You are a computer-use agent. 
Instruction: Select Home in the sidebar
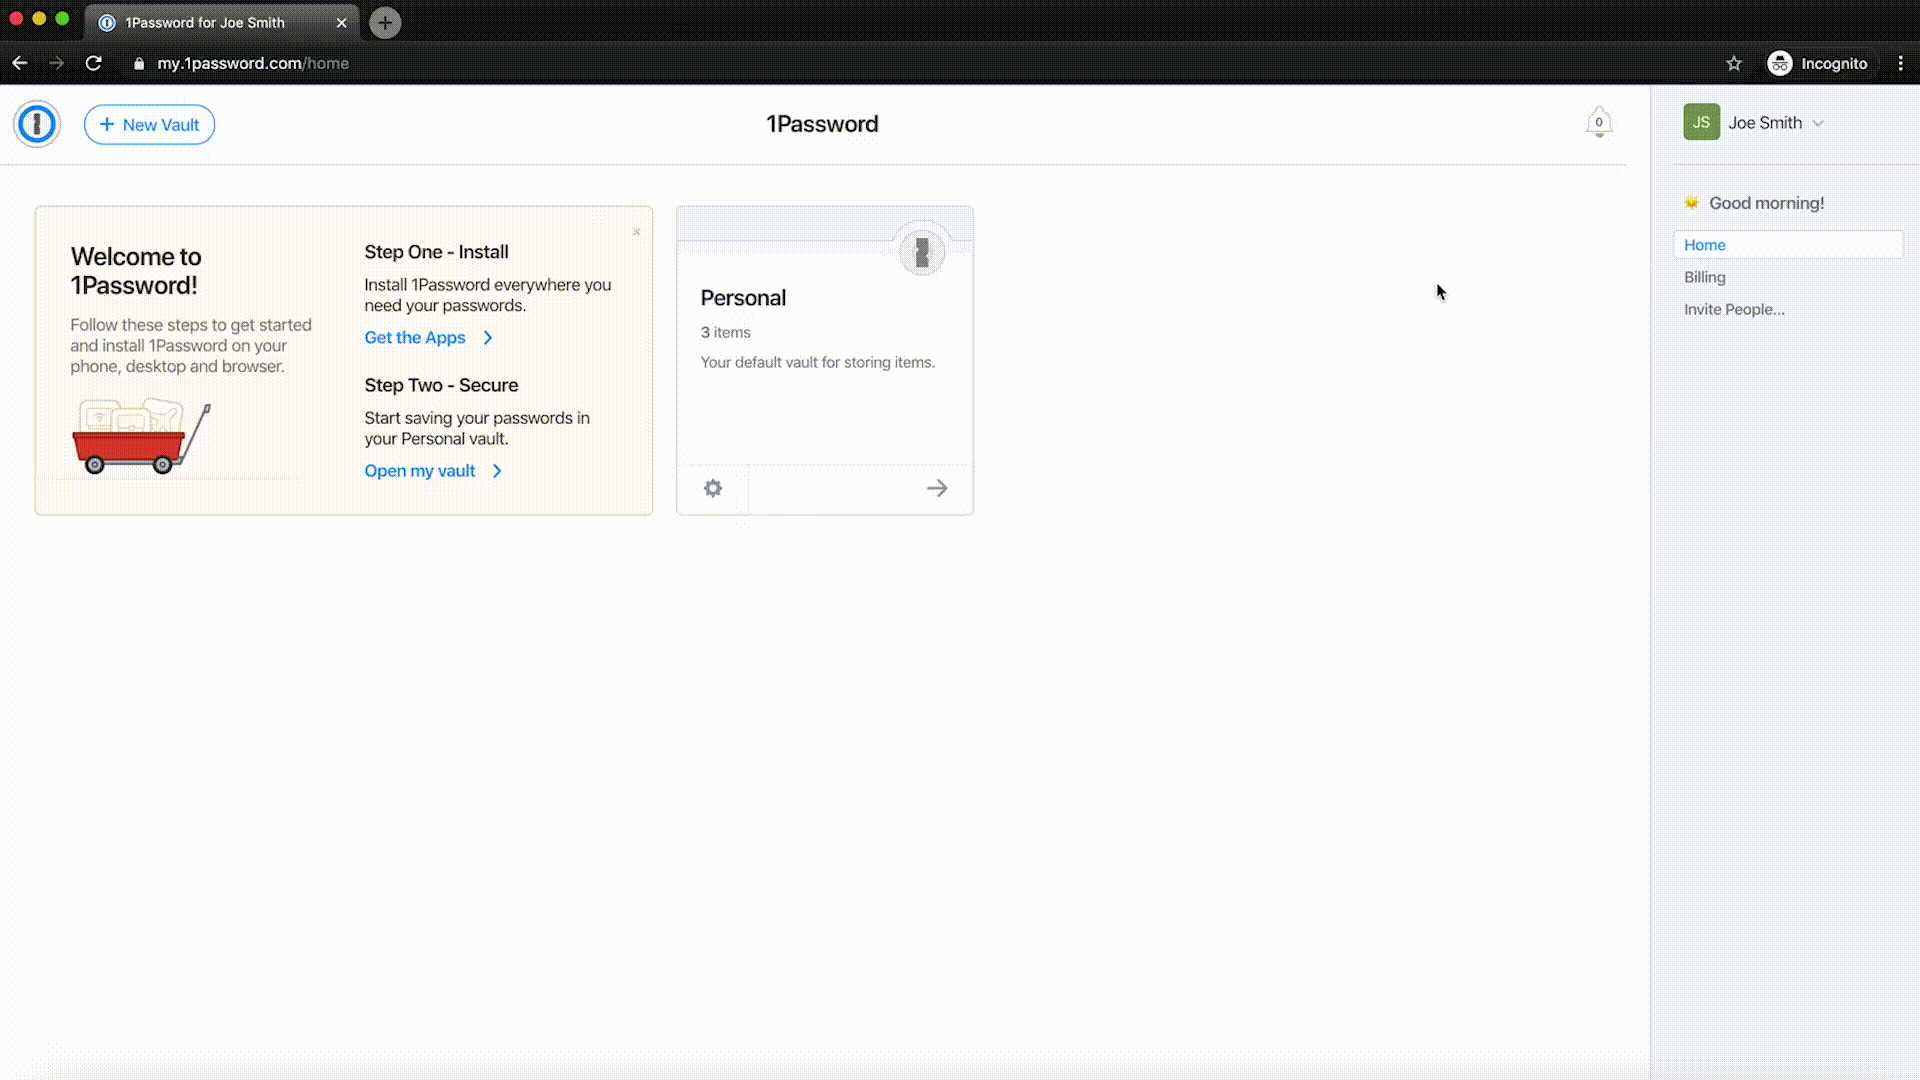[1704, 245]
